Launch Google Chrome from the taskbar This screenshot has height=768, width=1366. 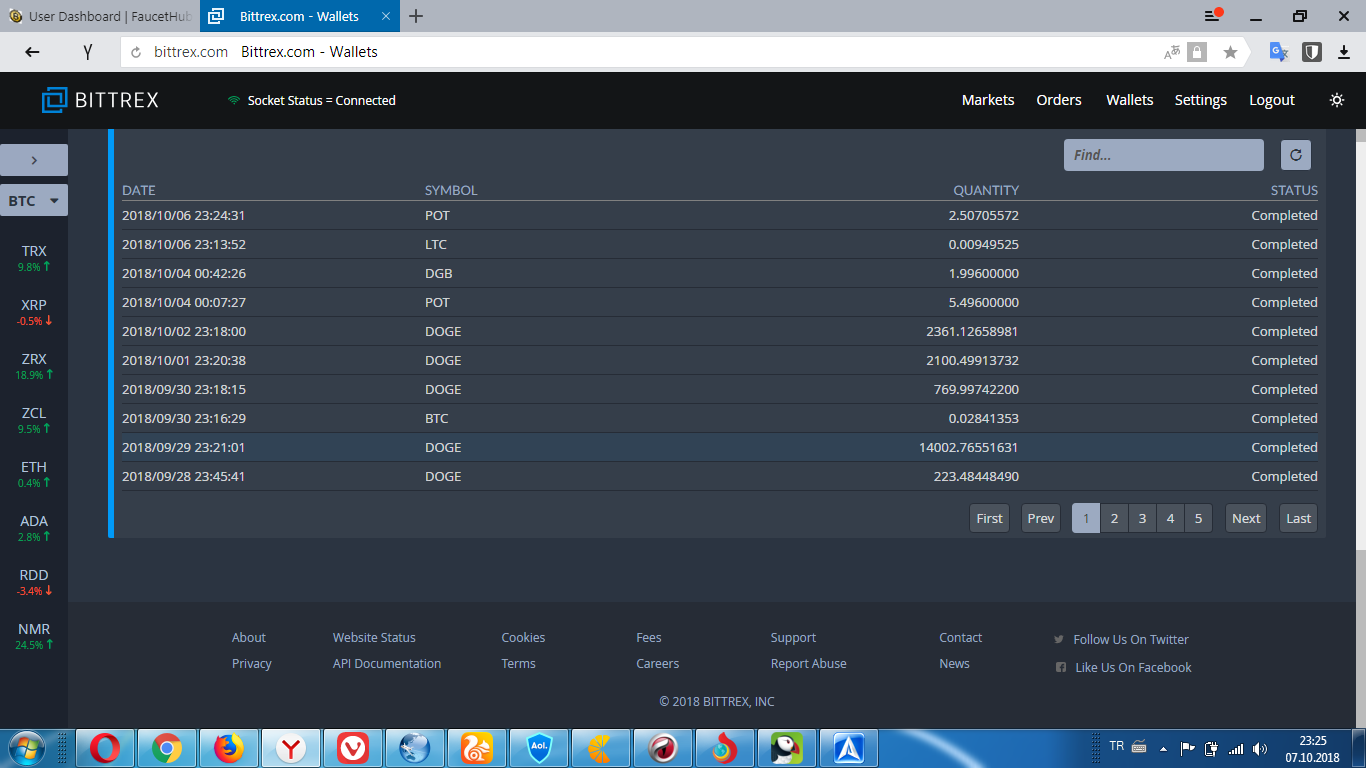[x=167, y=748]
